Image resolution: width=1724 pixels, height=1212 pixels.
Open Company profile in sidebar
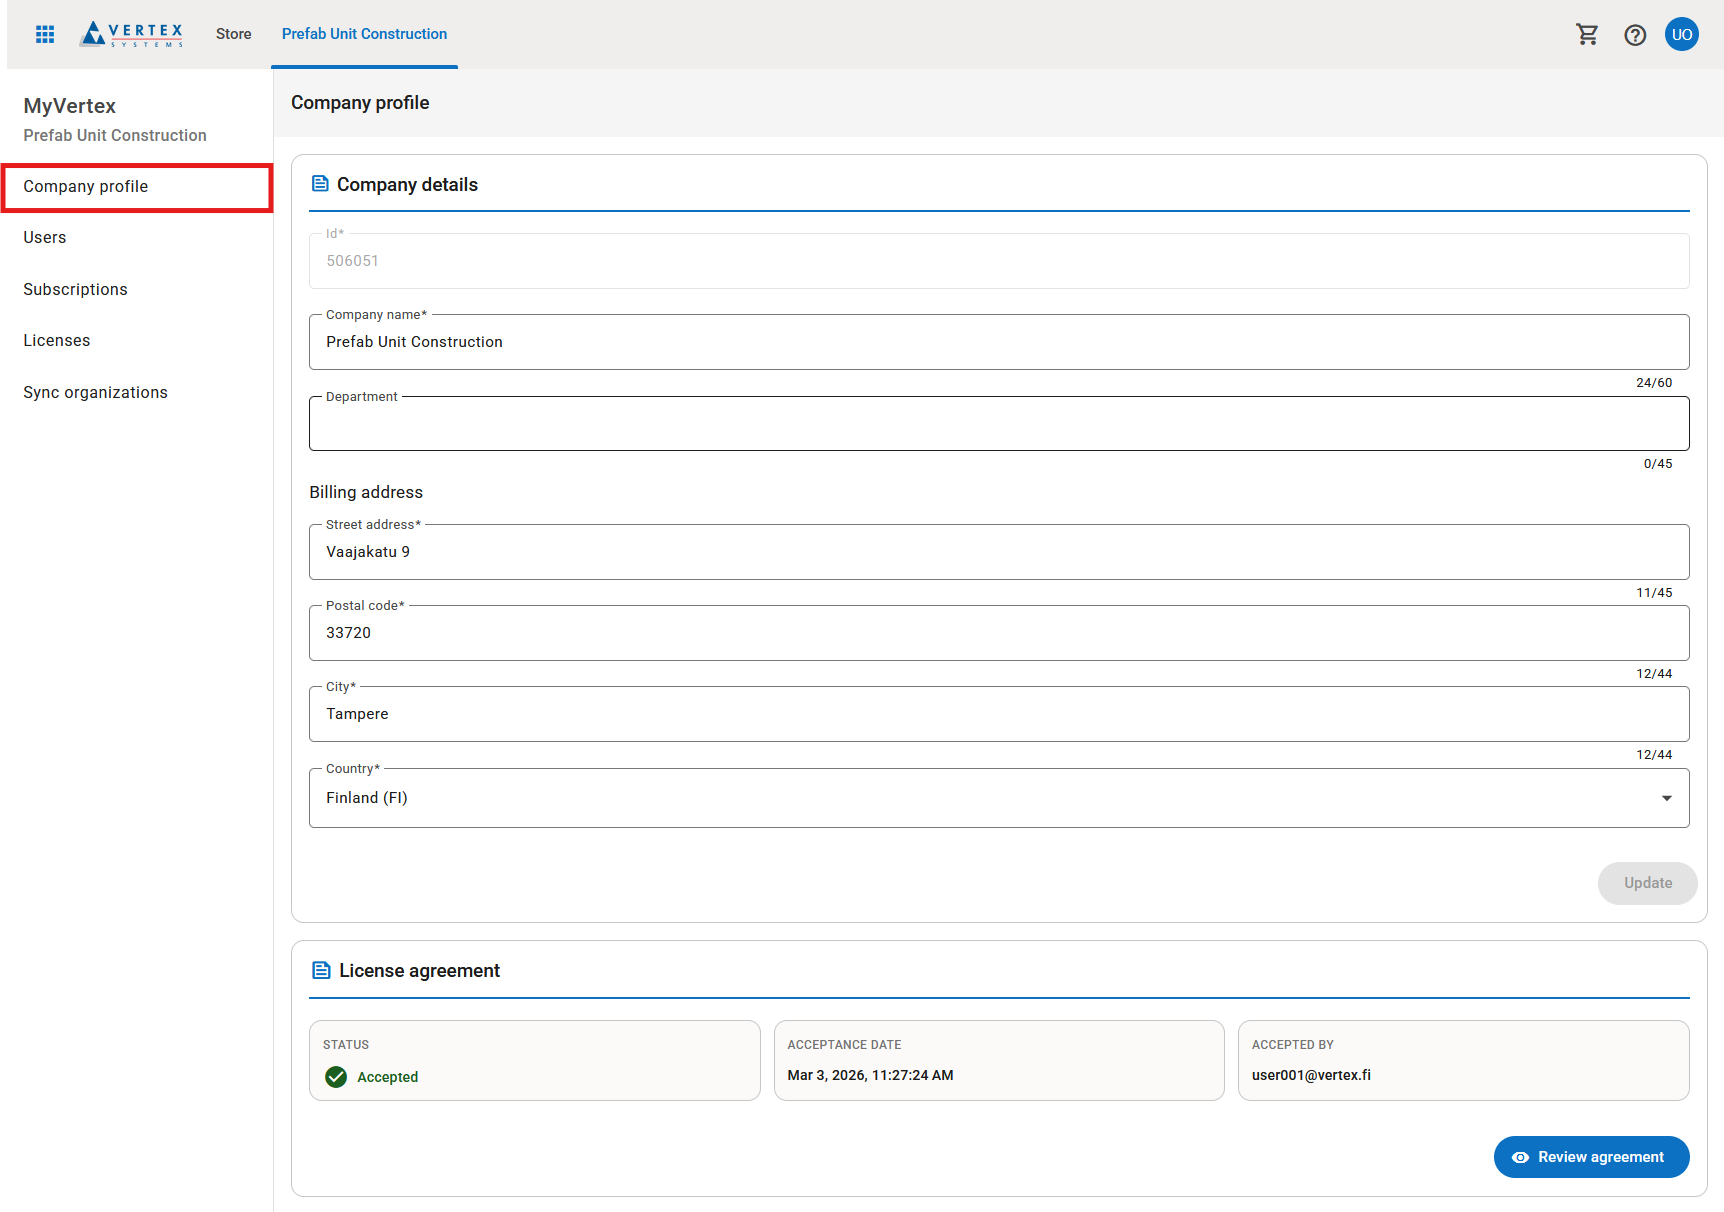click(137, 187)
